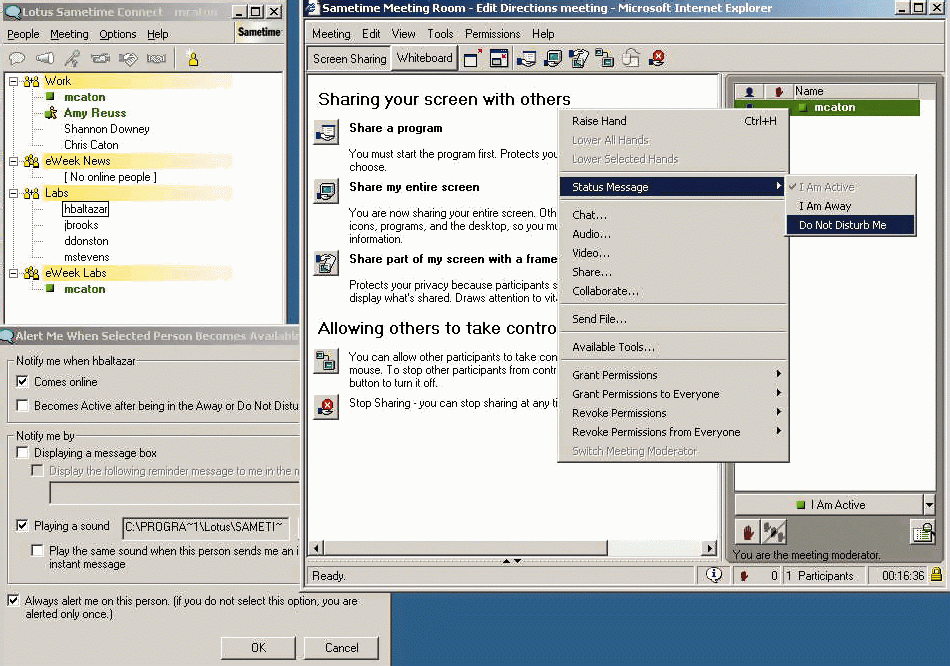Click the sound file path field

point(206,527)
